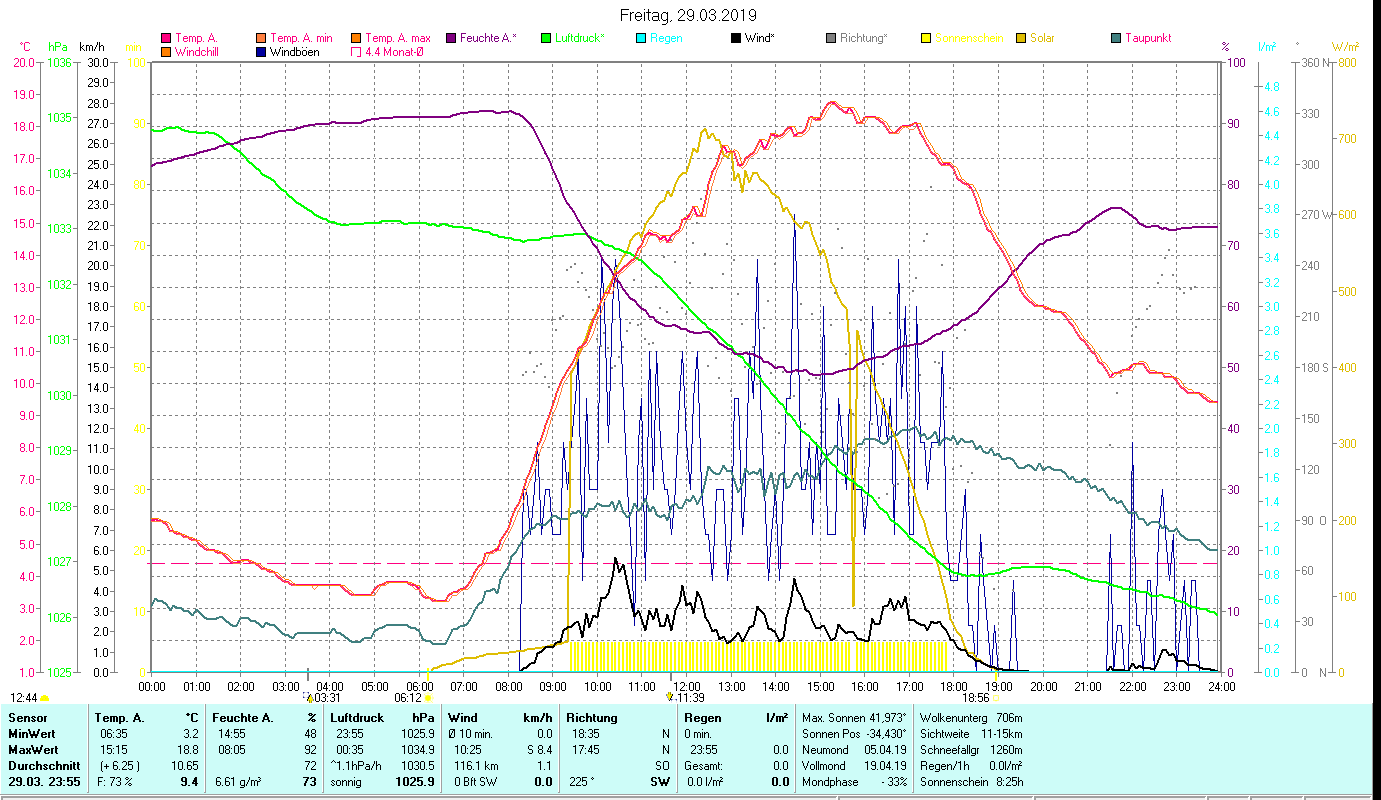The height and width of the screenshot is (800, 1381).
Task: Click the 'Sonnen Pos -34,430°' entry
Action: (x=856, y=734)
